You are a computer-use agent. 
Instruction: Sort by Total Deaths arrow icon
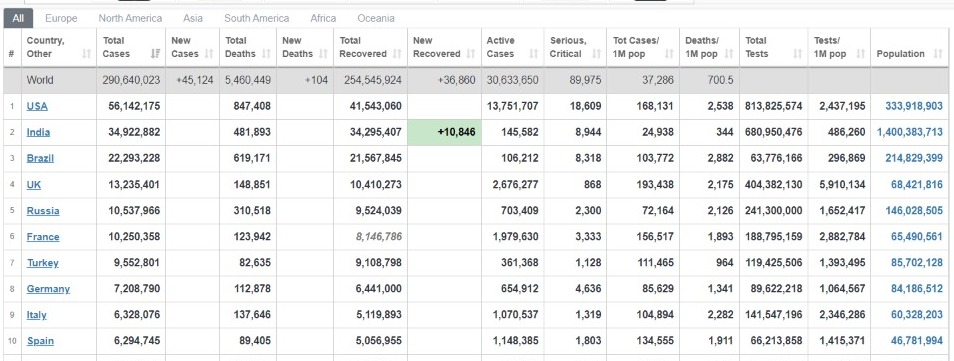(266, 54)
